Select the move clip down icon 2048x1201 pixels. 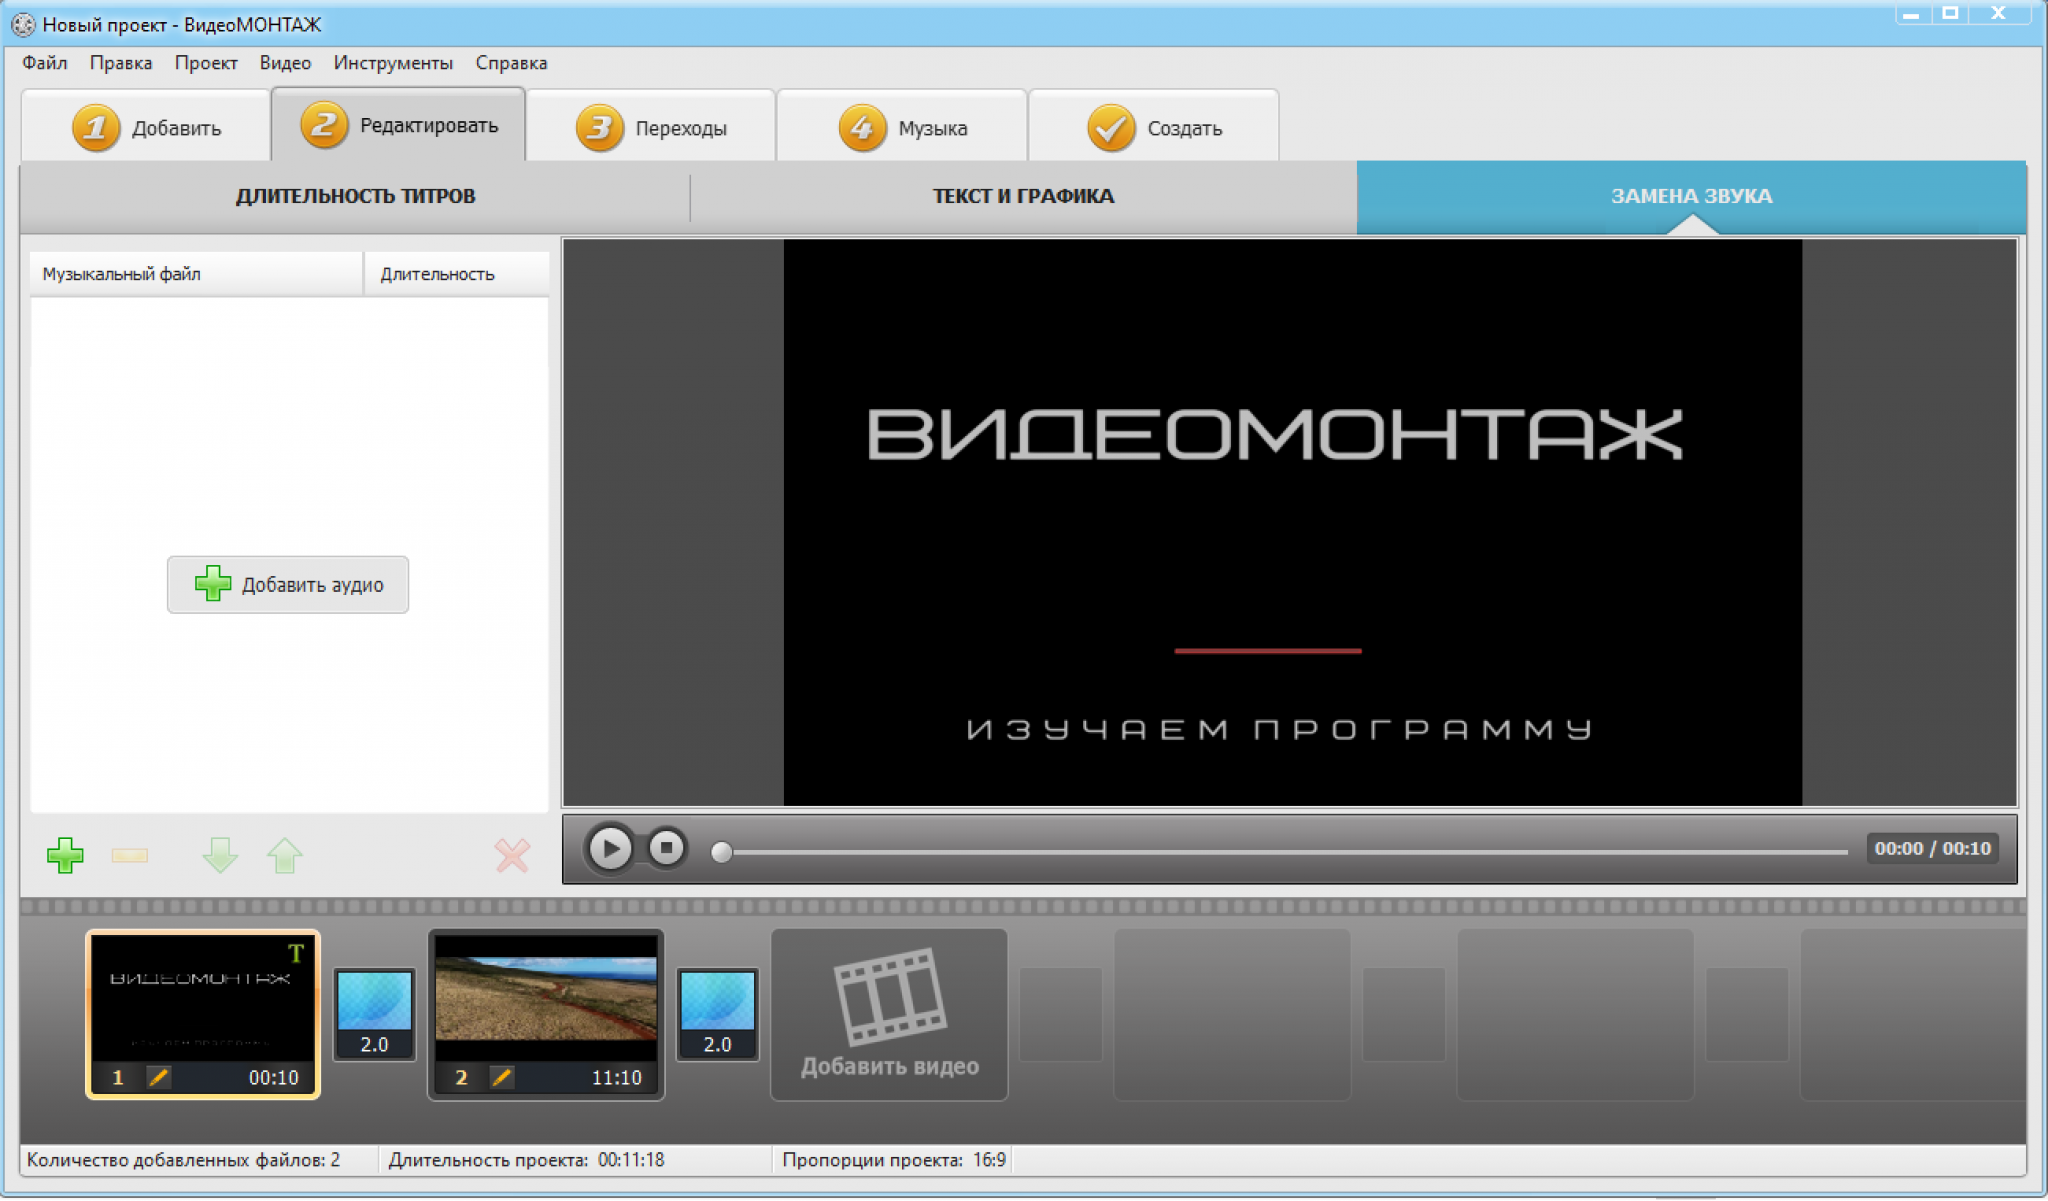(x=212, y=855)
